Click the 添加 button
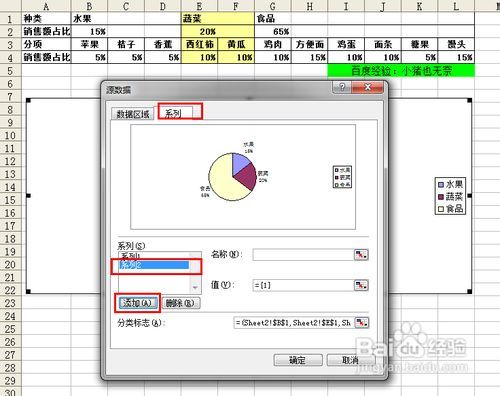 pyautogui.click(x=137, y=303)
